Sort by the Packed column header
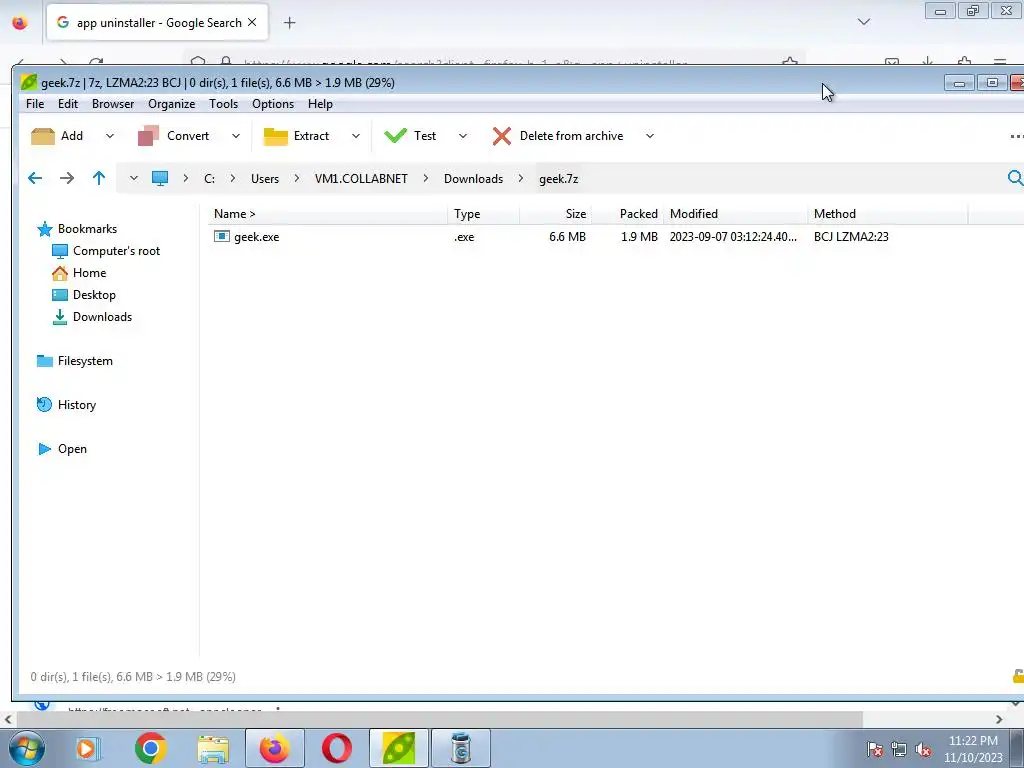Screen dimensions: 1024x768 coord(628,214)
